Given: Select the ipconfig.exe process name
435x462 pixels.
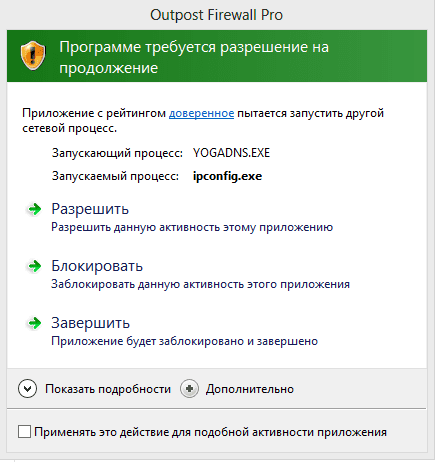Looking at the screenshot, I should (x=227, y=176).
